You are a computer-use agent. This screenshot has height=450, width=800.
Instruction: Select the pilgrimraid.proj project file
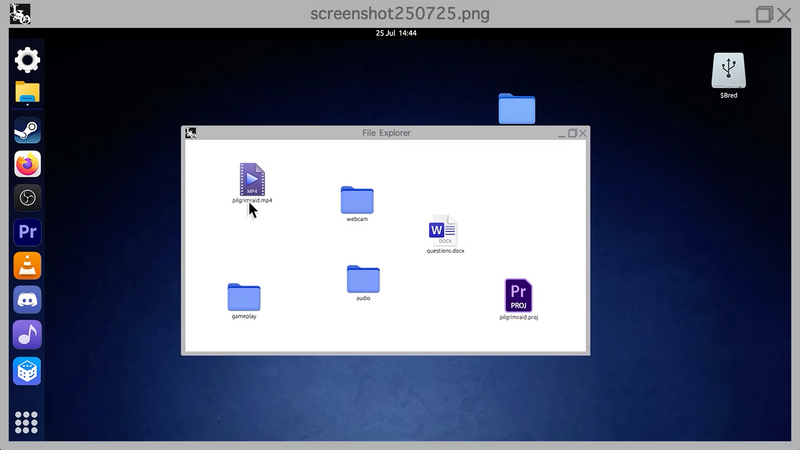(x=518, y=296)
